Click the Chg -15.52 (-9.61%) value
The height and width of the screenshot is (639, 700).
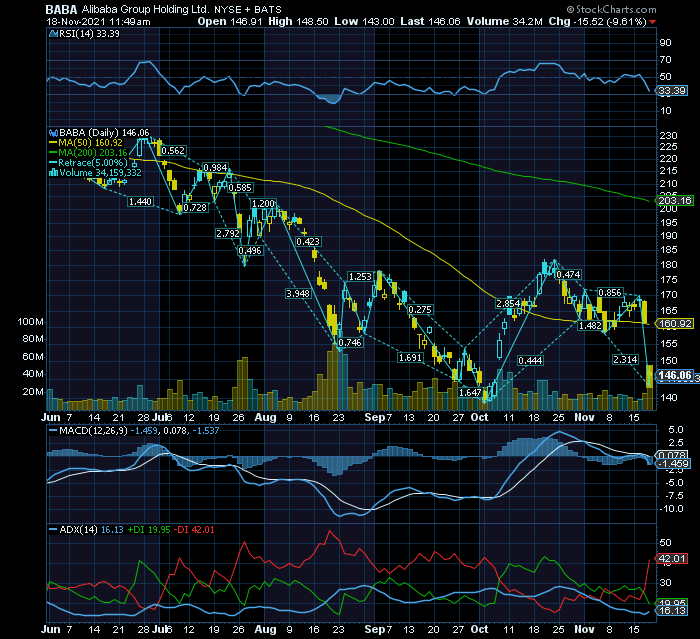click(x=597, y=21)
